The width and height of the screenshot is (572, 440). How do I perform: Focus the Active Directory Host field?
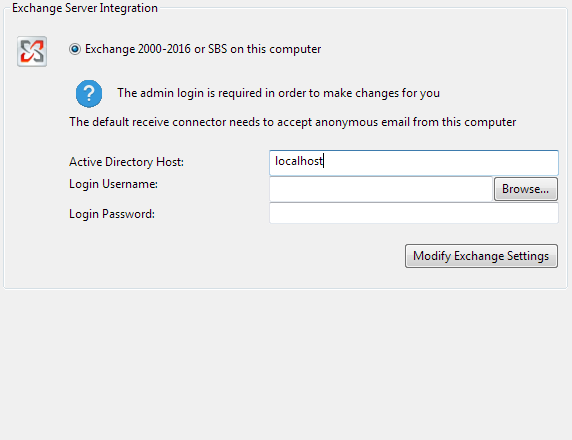click(x=414, y=162)
